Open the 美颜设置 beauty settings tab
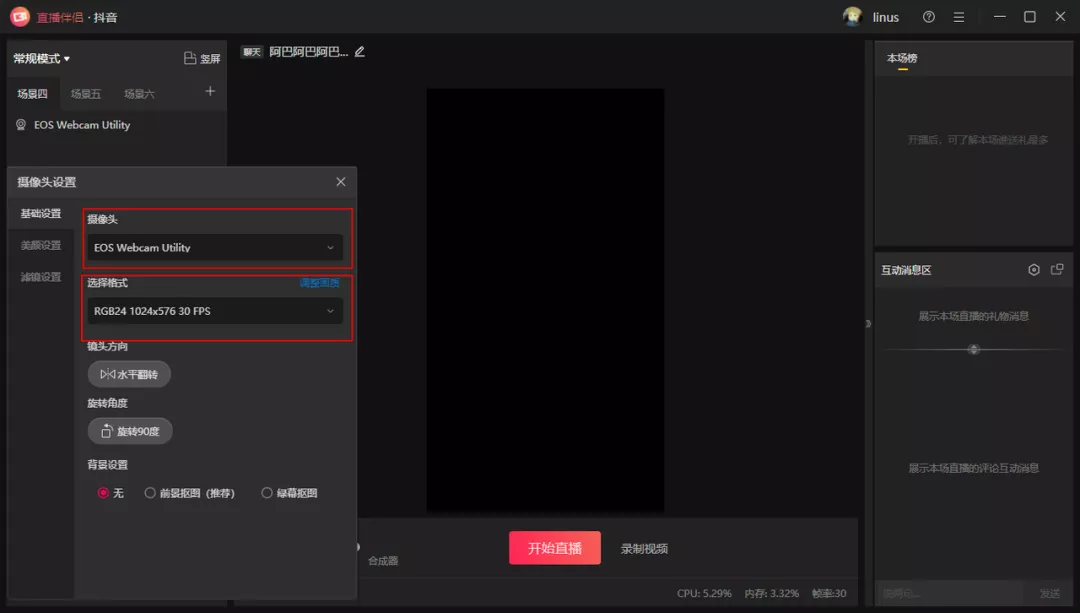The image size is (1080, 613). pyautogui.click(x=41, y=245)
